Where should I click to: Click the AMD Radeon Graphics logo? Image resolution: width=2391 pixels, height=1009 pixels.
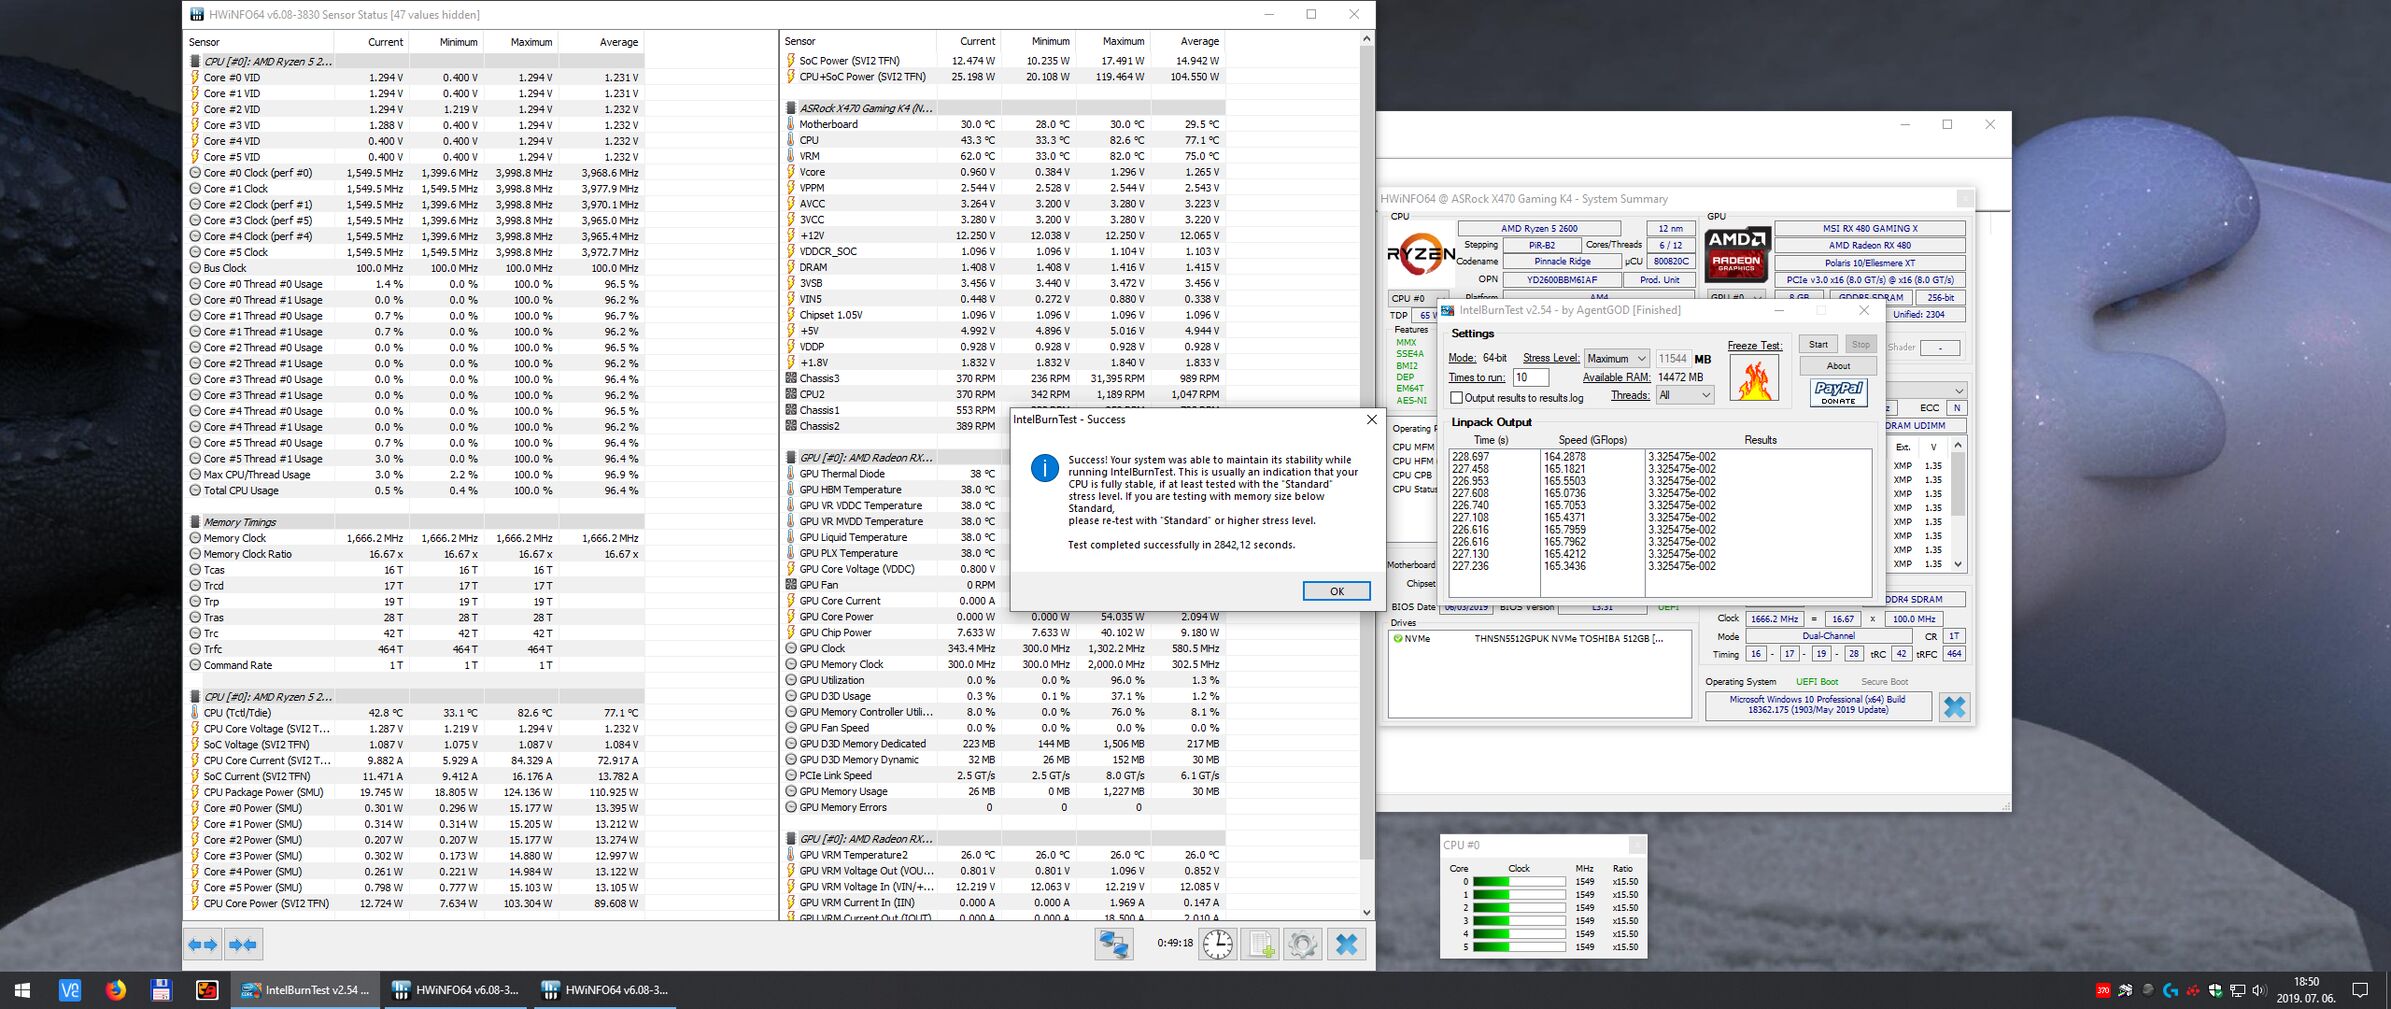1737,254
